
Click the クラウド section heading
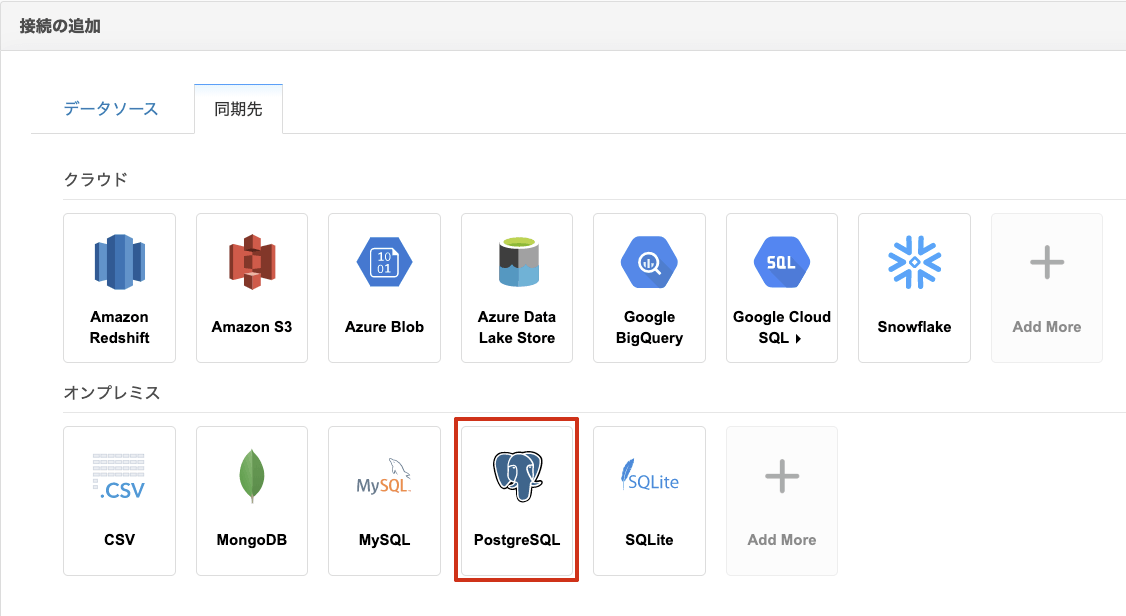pos(96,180)
